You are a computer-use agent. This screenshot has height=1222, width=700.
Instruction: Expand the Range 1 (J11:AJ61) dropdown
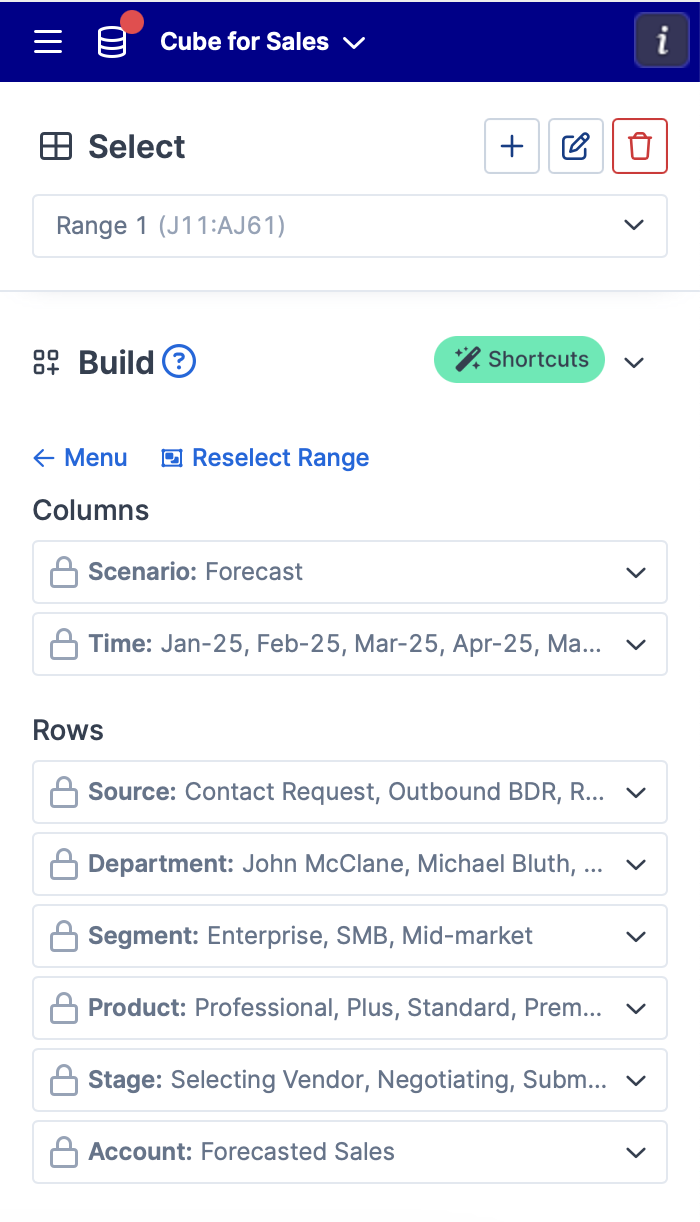coord(350,226)
